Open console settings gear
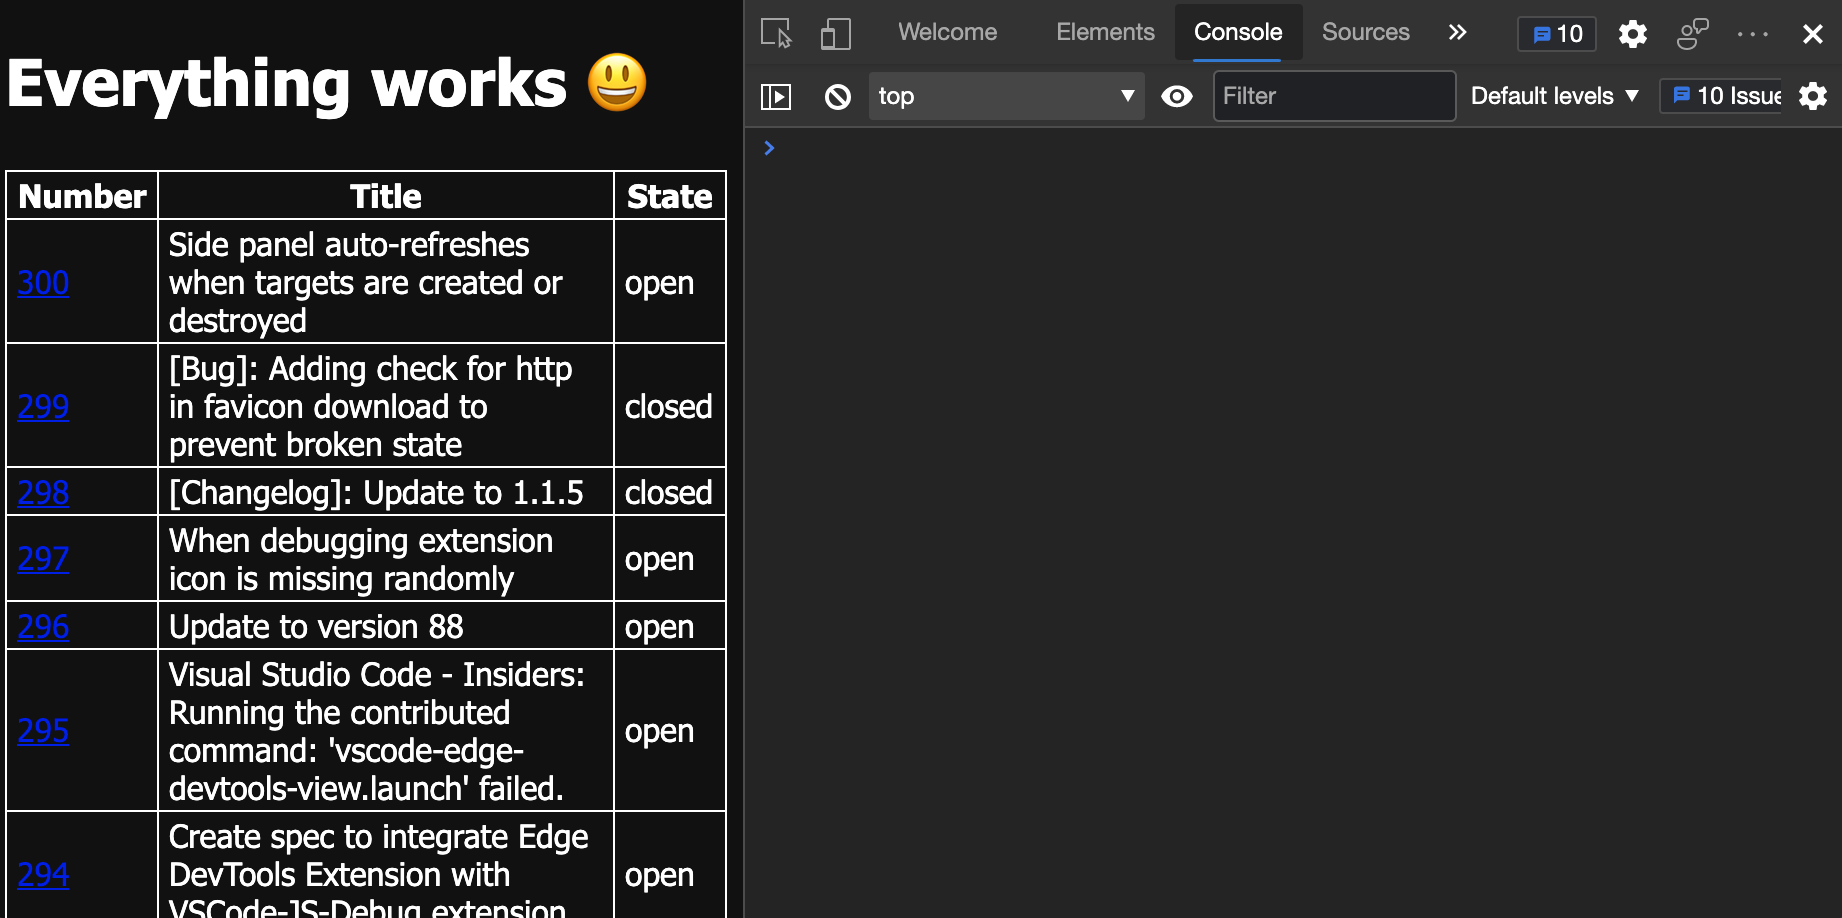The width and height of the screenshot is (1842, 918). pos(1812,96)
